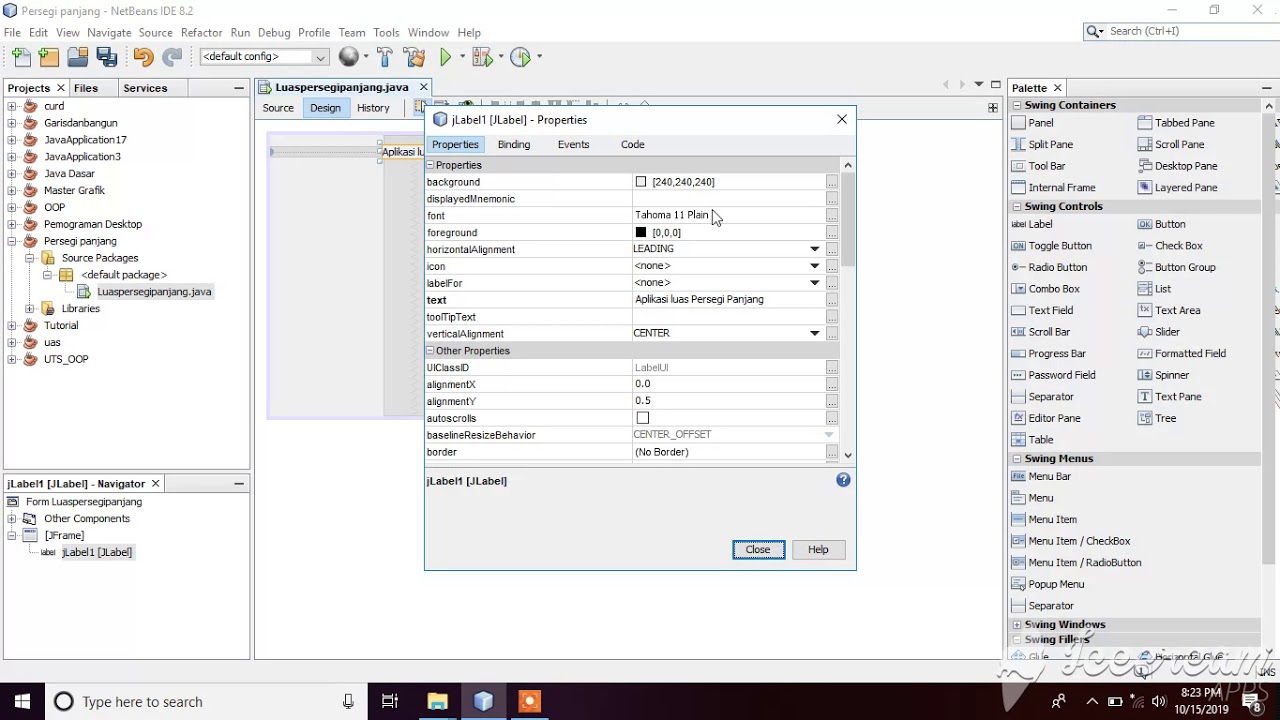Switch to the Binding tab
The width and height of the screenshot is (1280, 720).
[x=514, y=145]
